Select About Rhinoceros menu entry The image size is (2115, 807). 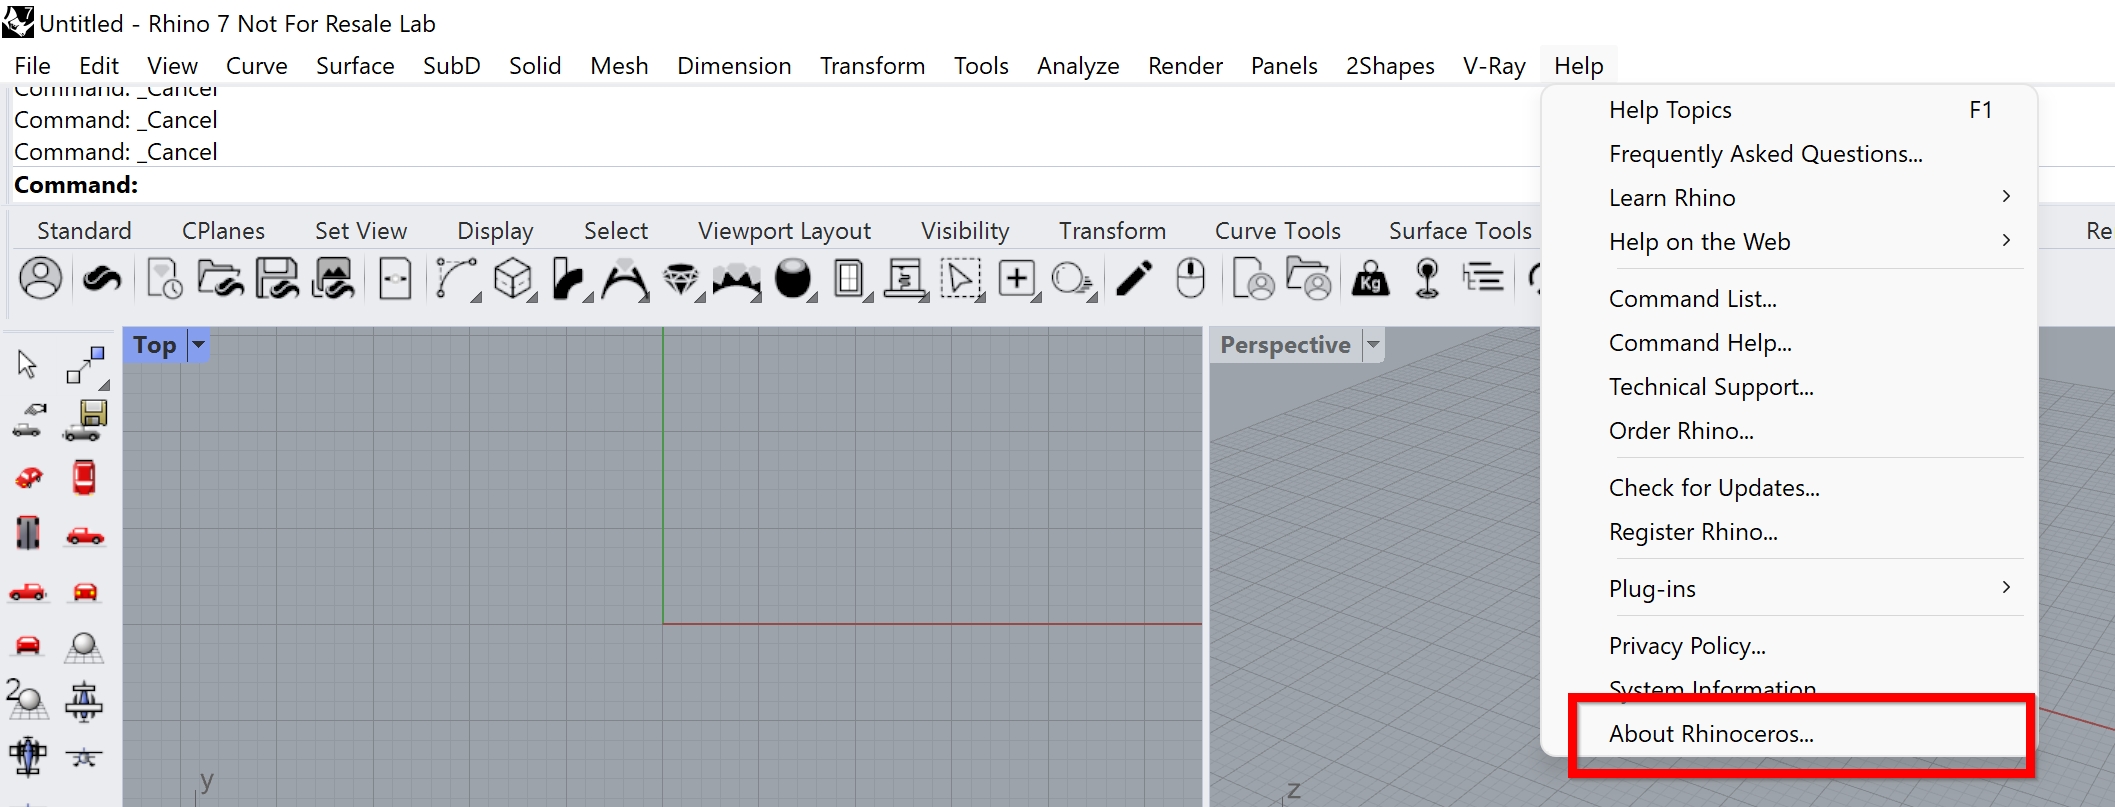click(x=1711, y=734)
